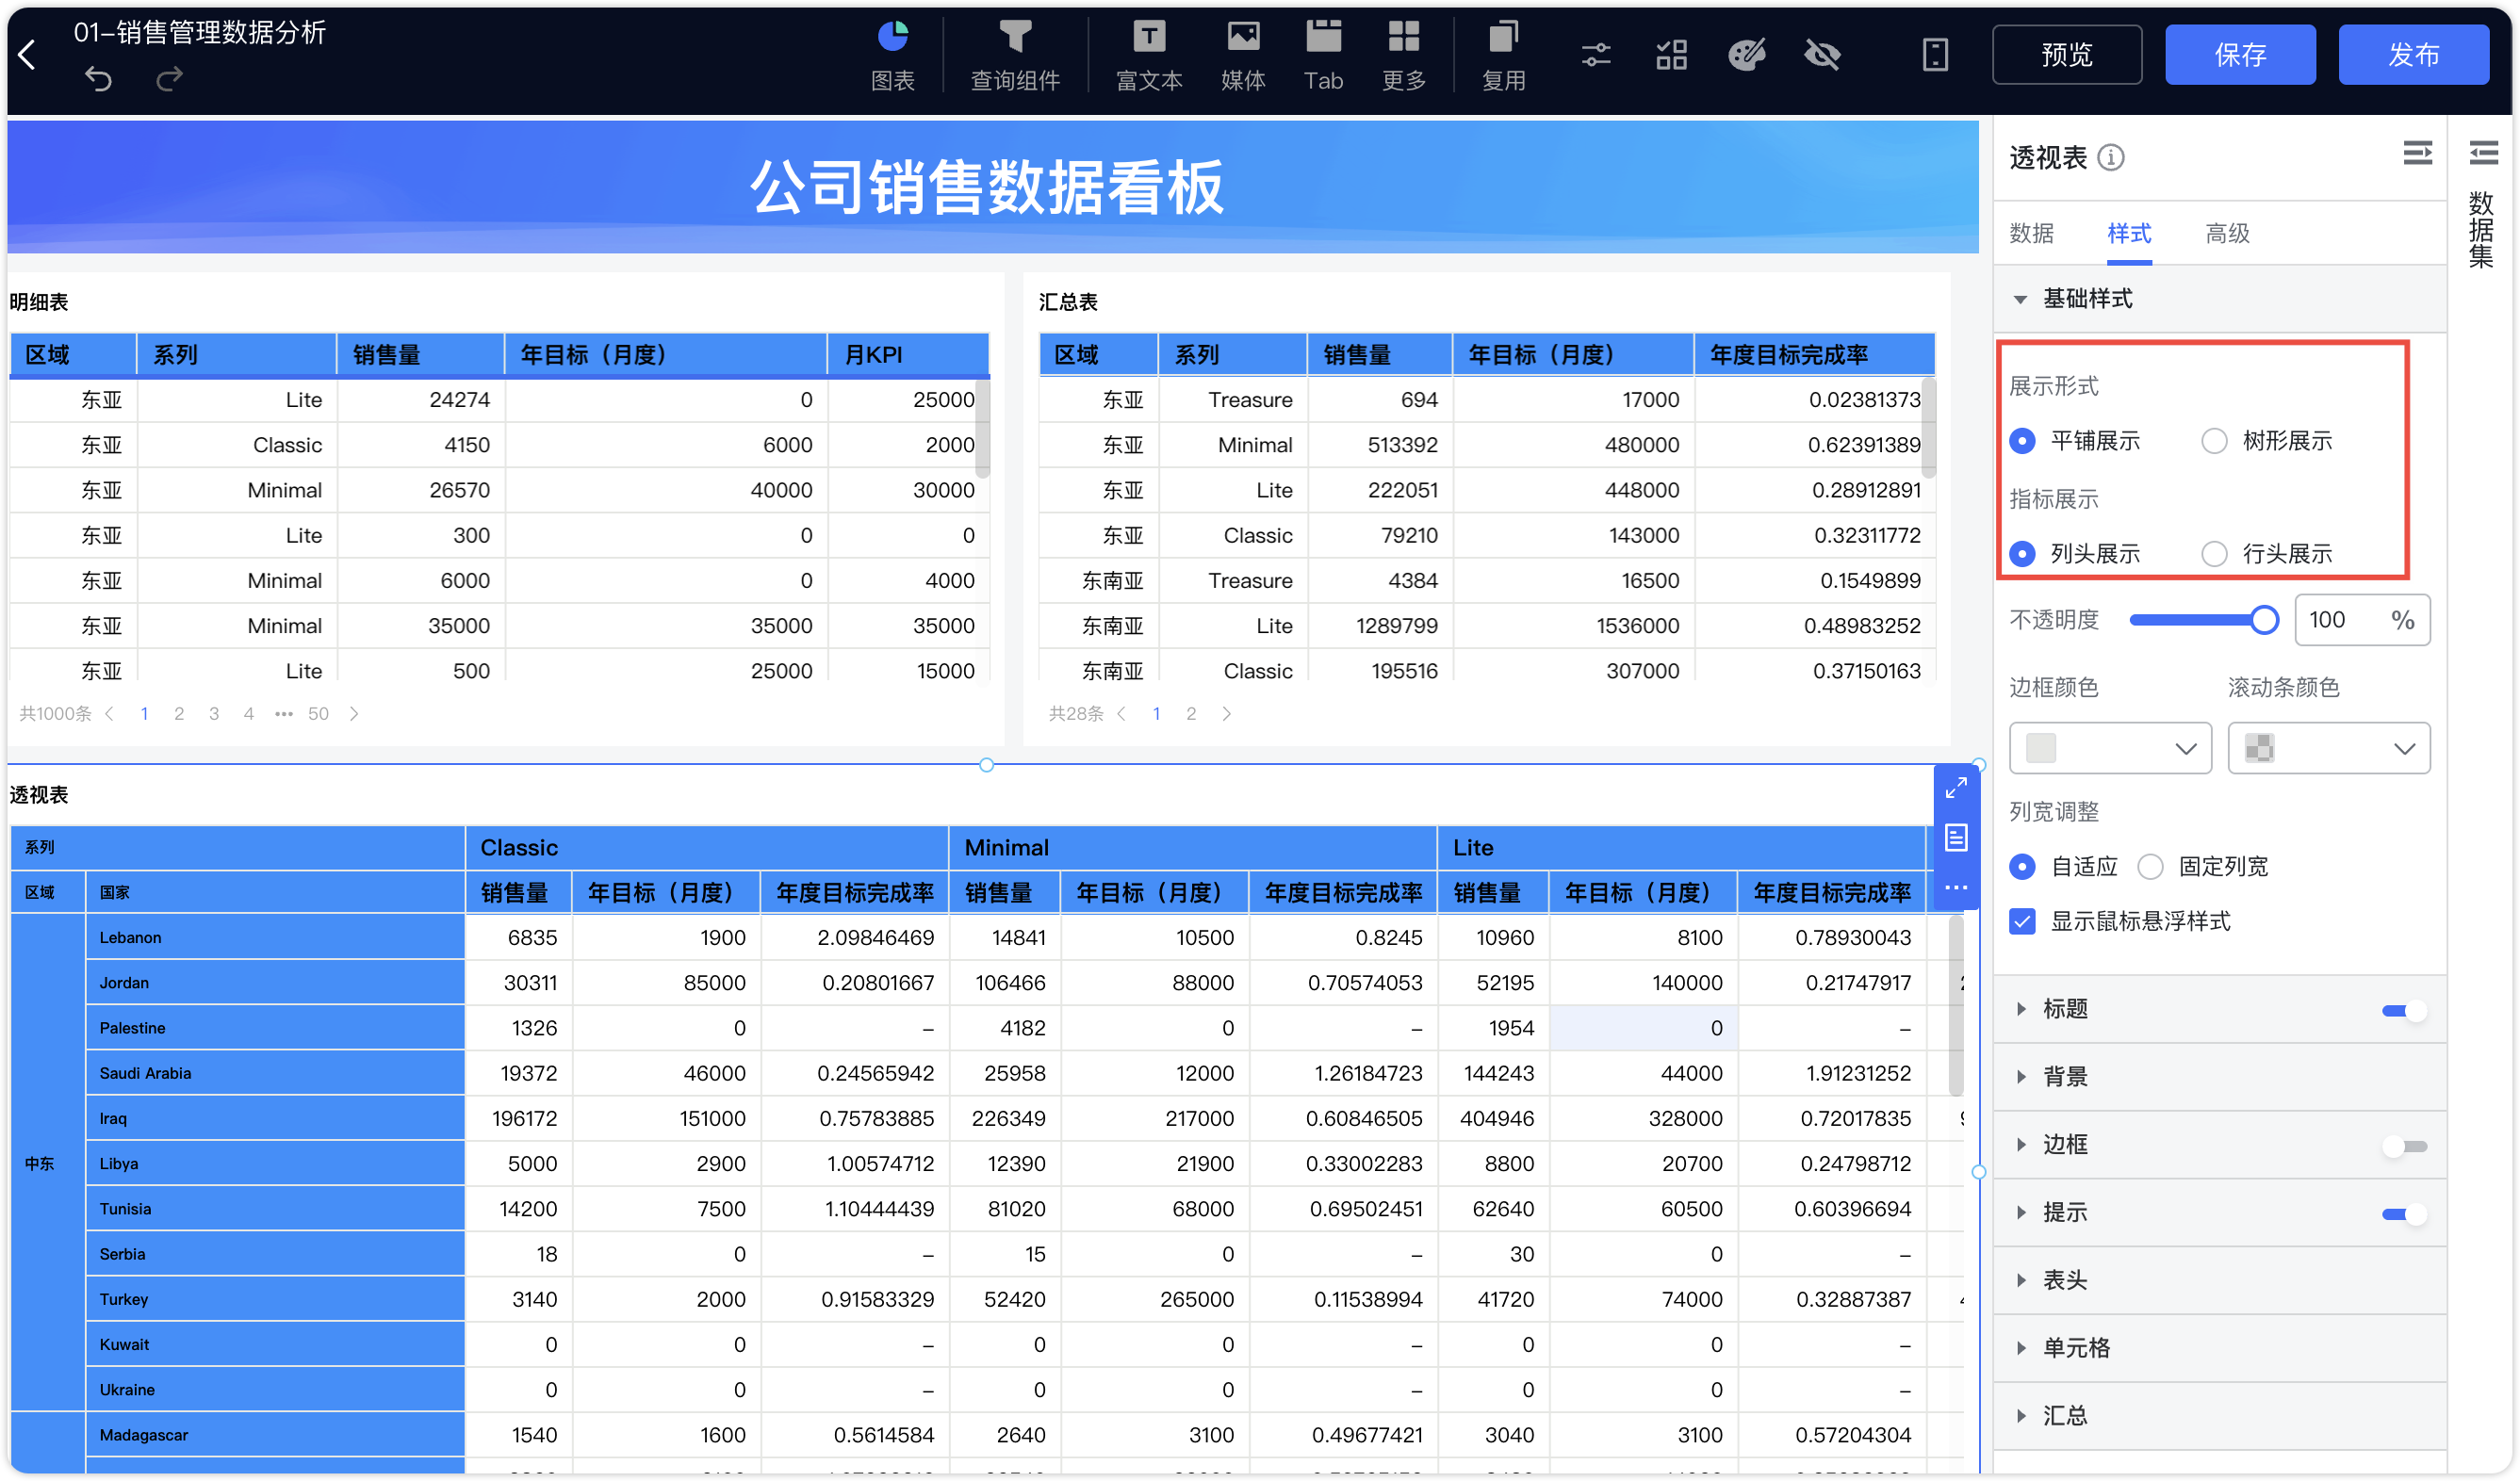Click the info icon next to 透视表

(2110, 157)
